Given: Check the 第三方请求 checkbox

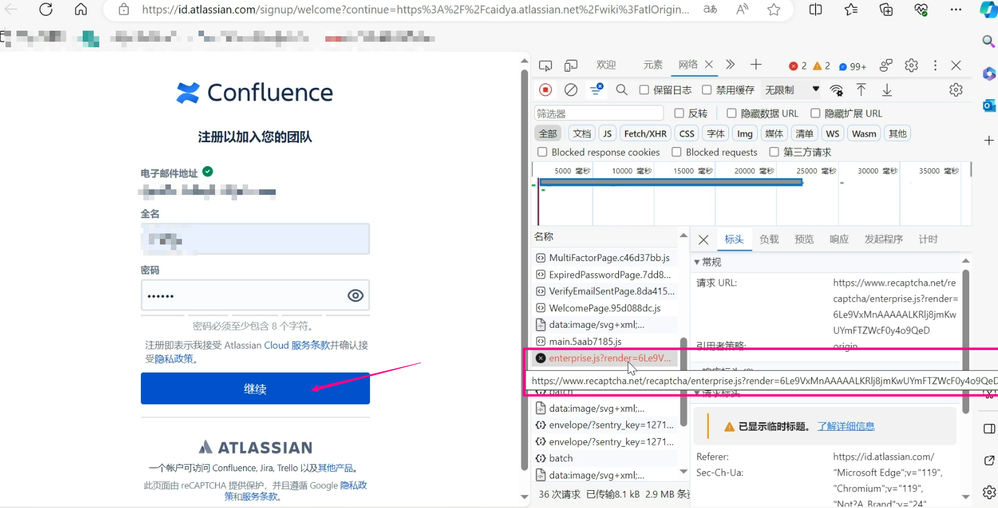Looking at the screenshot, I should [774, 152].
